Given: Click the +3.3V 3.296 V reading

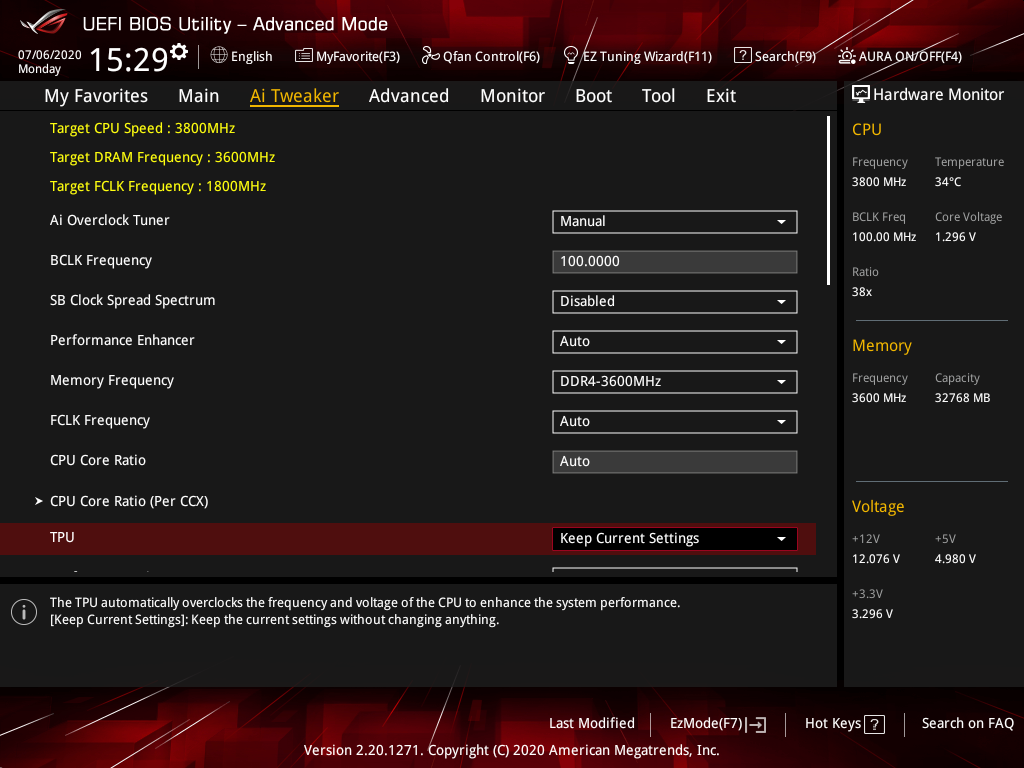Looking at the screenshot, I should tap(872, 614).
